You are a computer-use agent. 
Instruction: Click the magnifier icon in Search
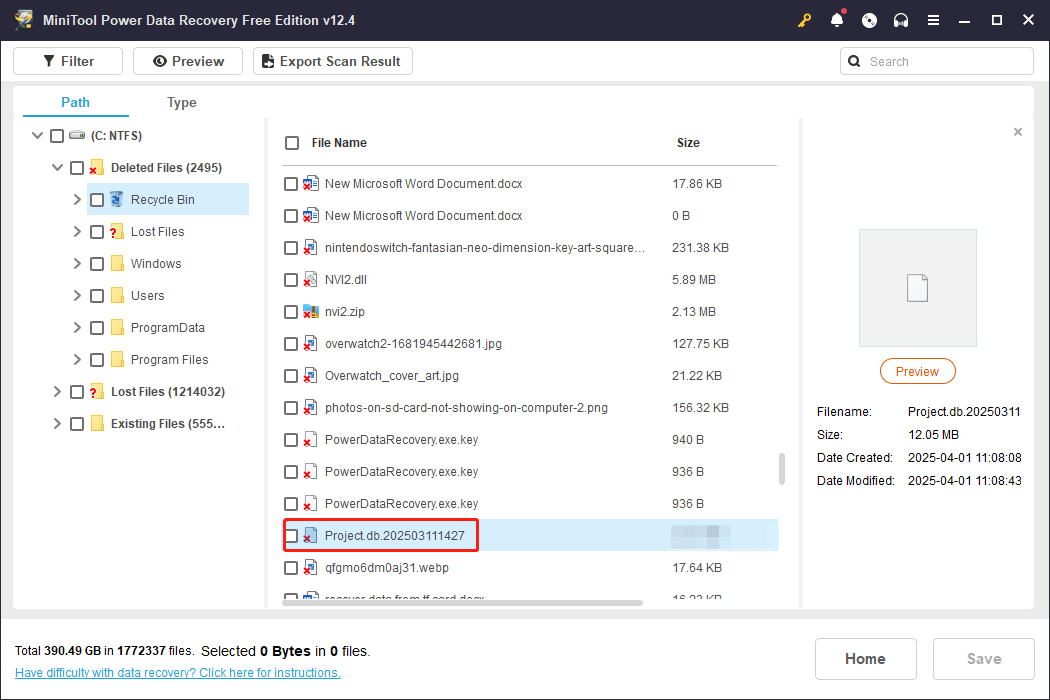854,62
